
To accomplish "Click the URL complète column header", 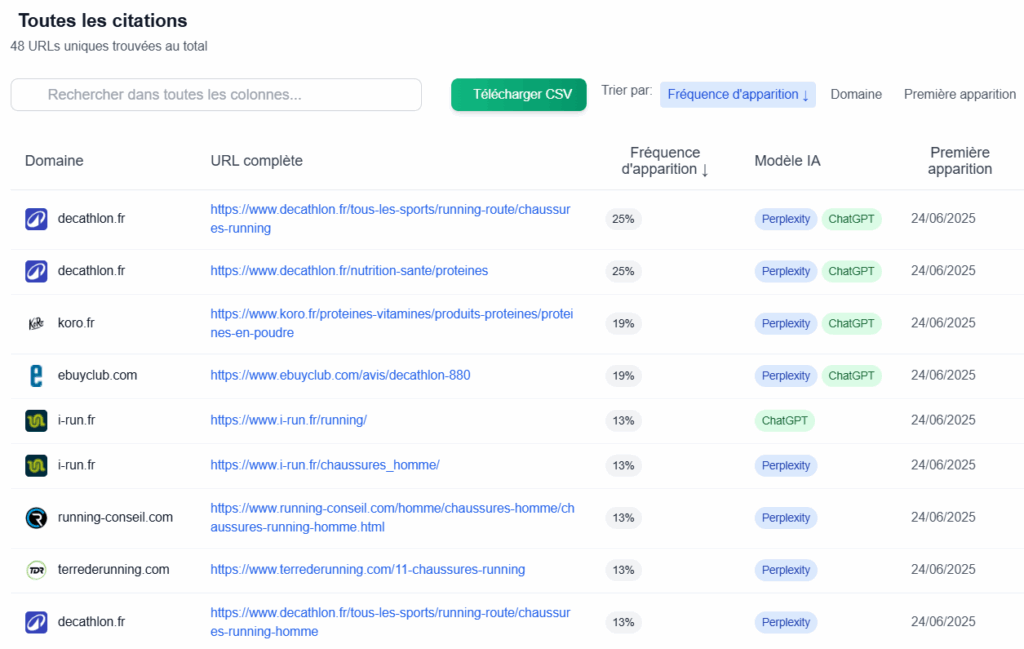I will click(x=257, y=161).
